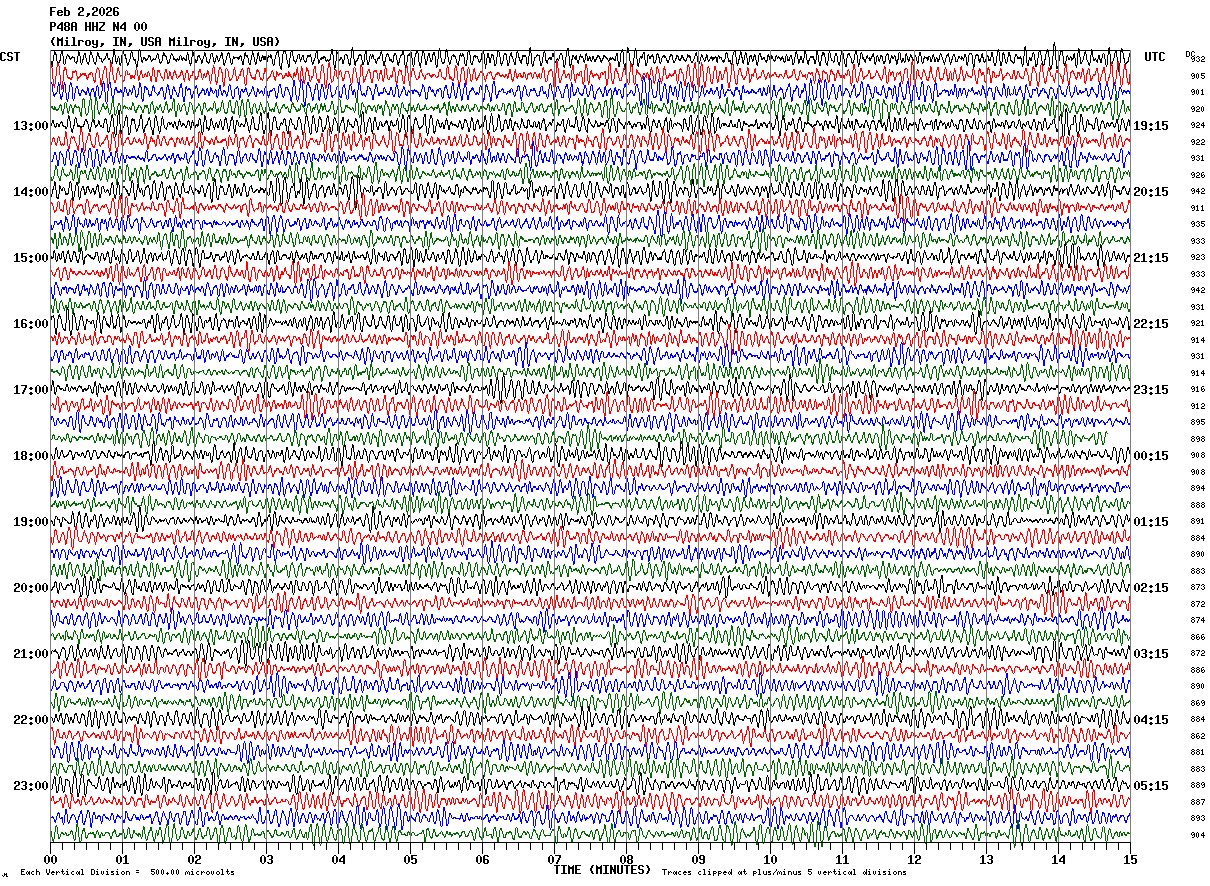Viewport: 1210px width, 886px height.
Task: Click the 13:00 CST time label
Action: coord(30,126)
